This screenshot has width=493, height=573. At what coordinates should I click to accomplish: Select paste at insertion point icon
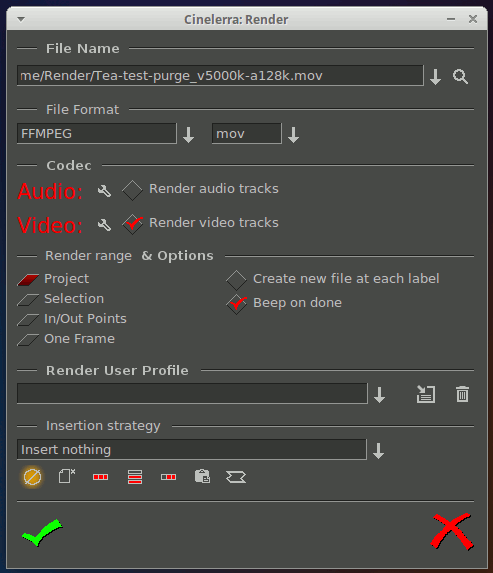202,477
